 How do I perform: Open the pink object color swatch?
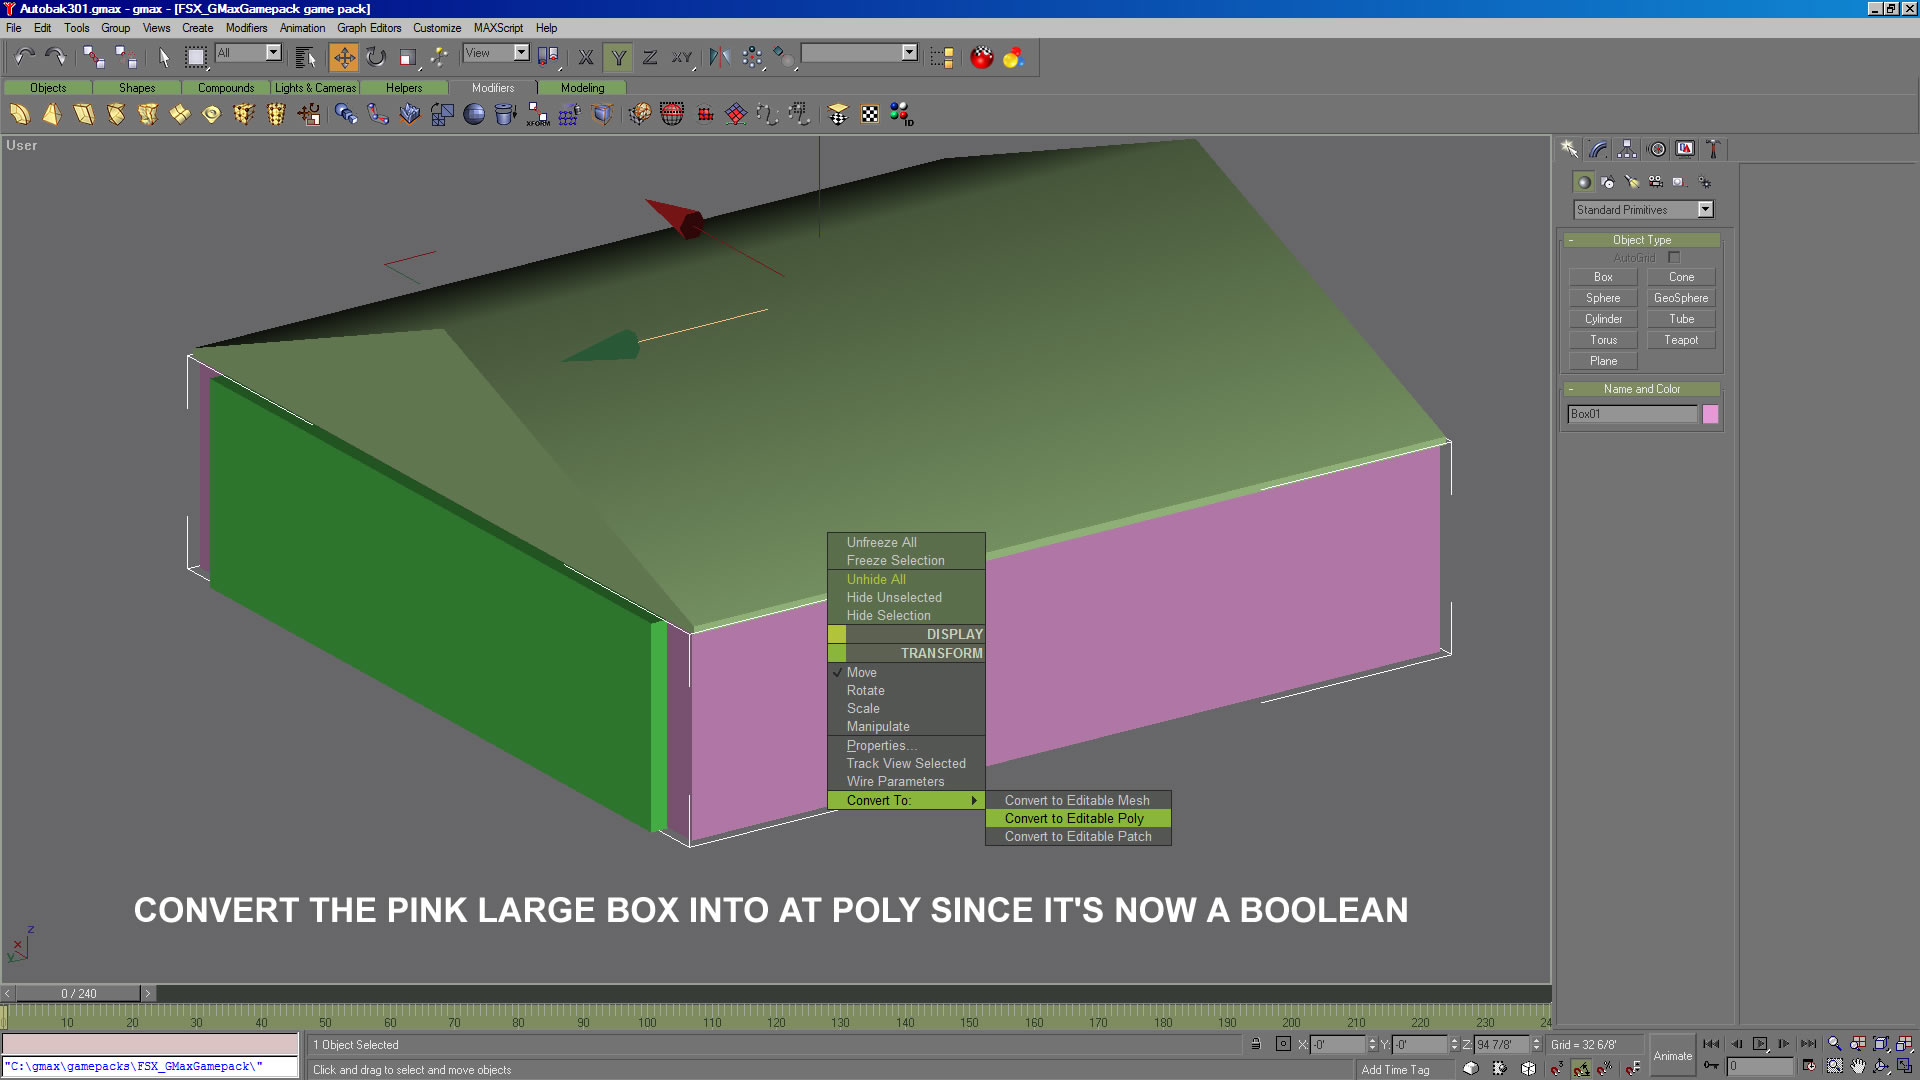tap(1710, 414)
